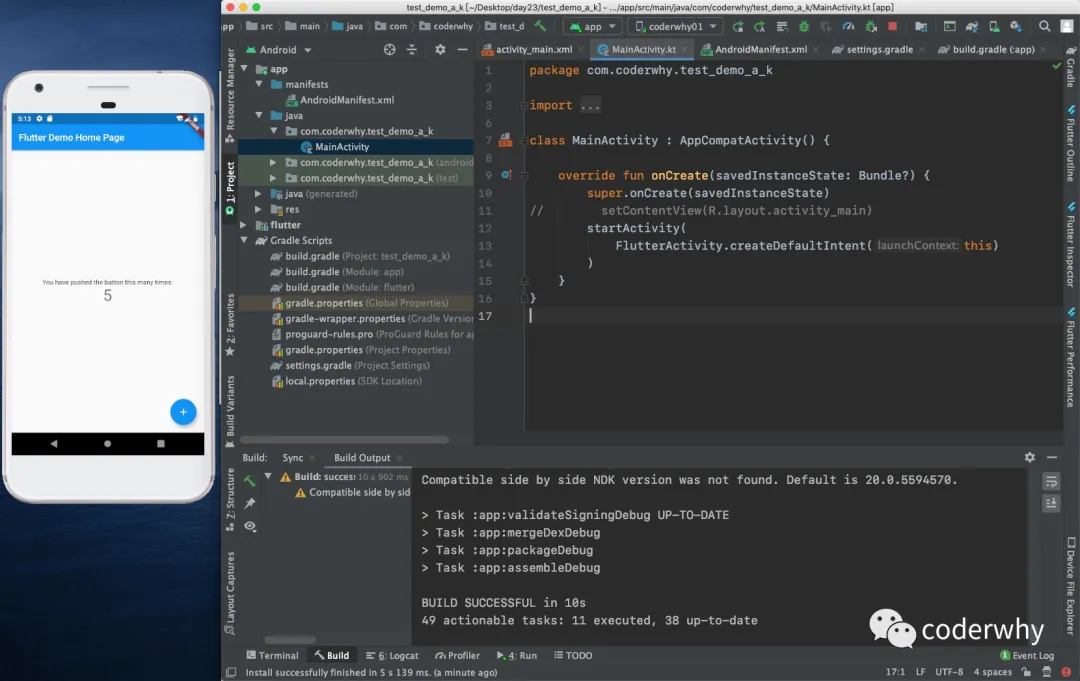Select the Build Output tab
Image resolution: width=1080 pixels, height=681 pixels.
(x=362, y=458)
